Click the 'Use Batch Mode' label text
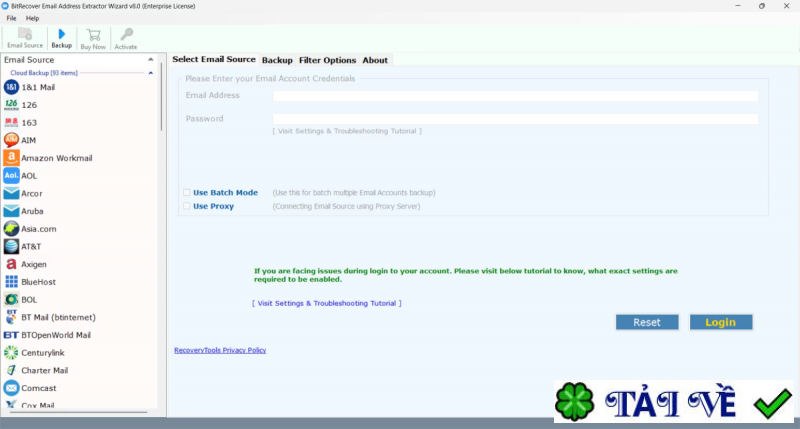The image size is (800, 429). pyautogui.click(x=226, y=192)
